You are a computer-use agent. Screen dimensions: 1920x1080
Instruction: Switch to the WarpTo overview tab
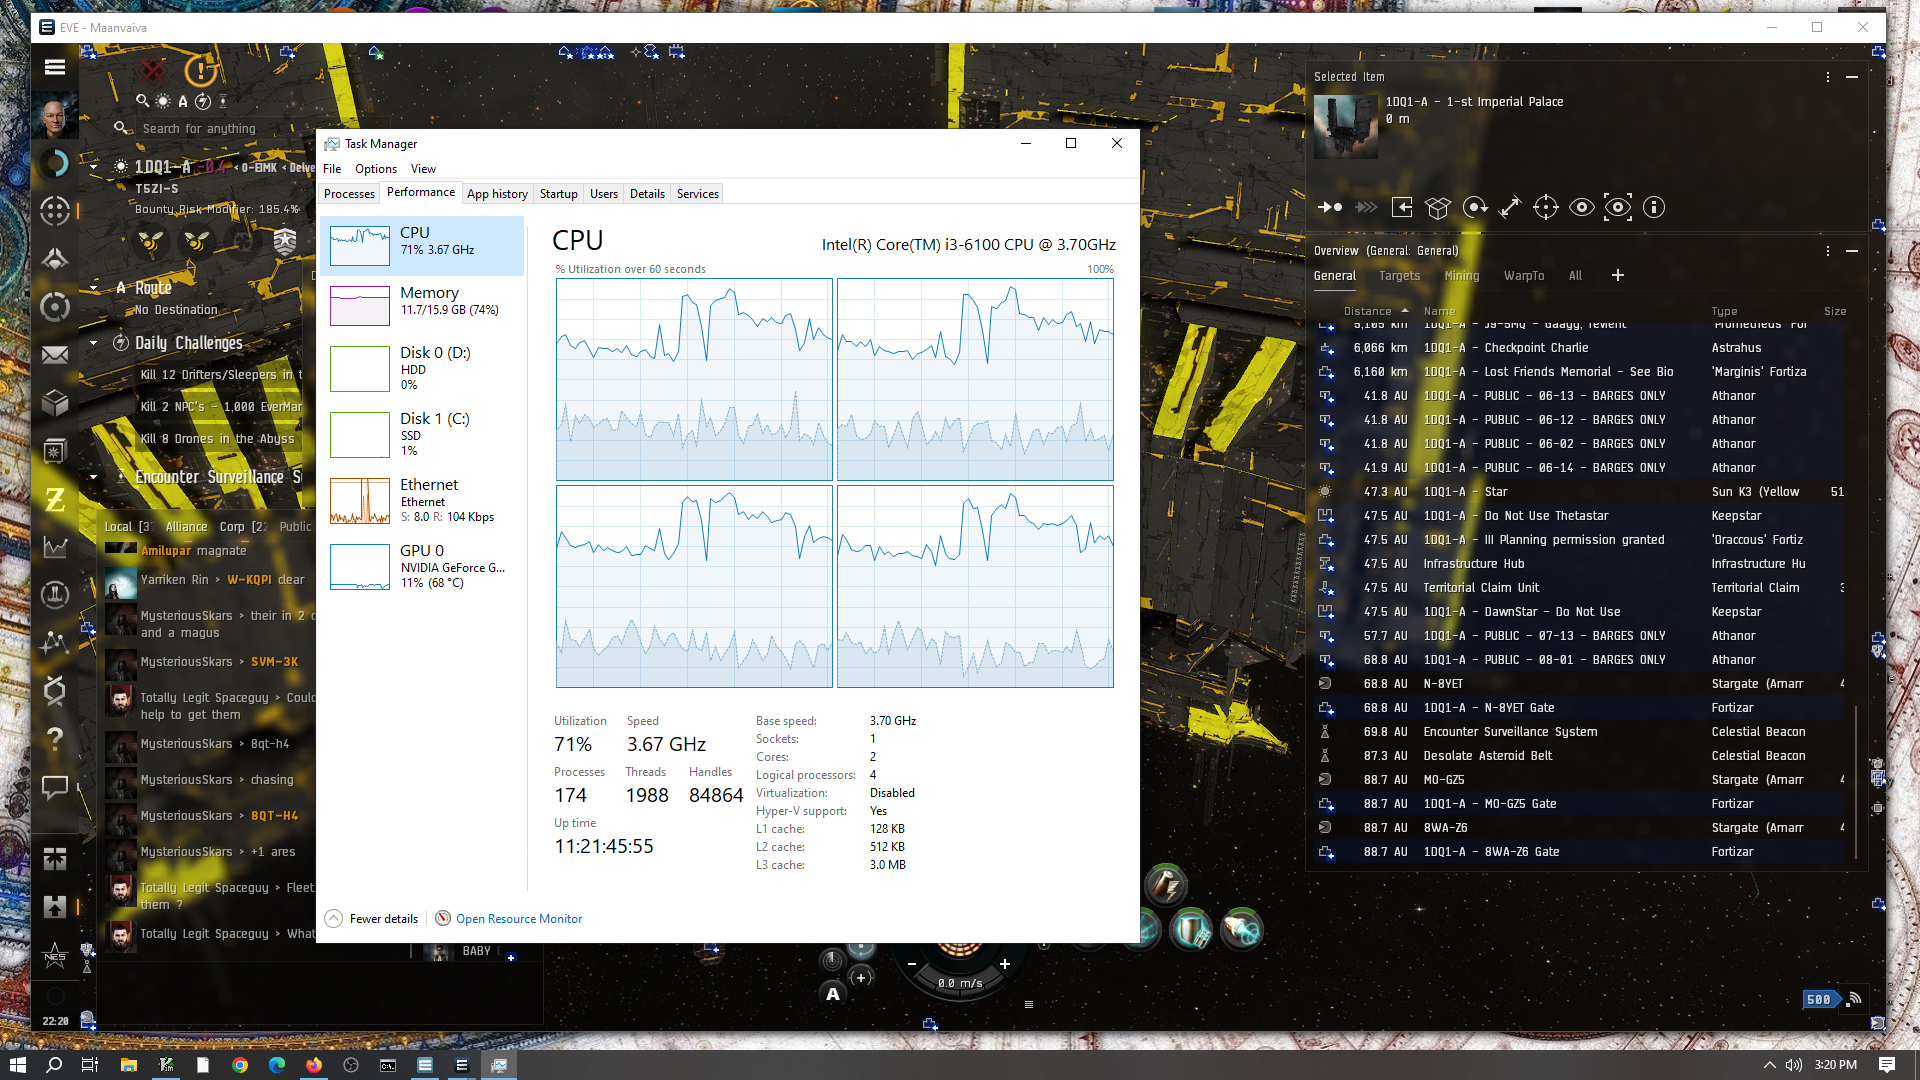[1524, 276]
